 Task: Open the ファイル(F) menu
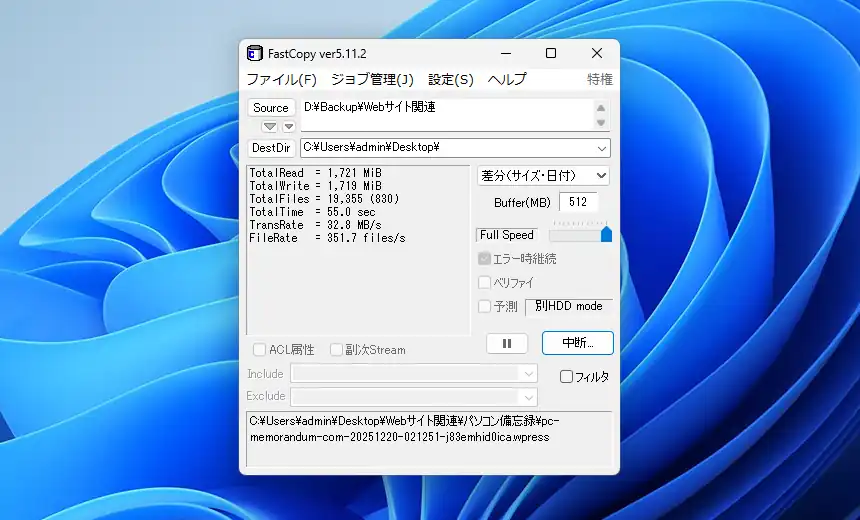281,80
